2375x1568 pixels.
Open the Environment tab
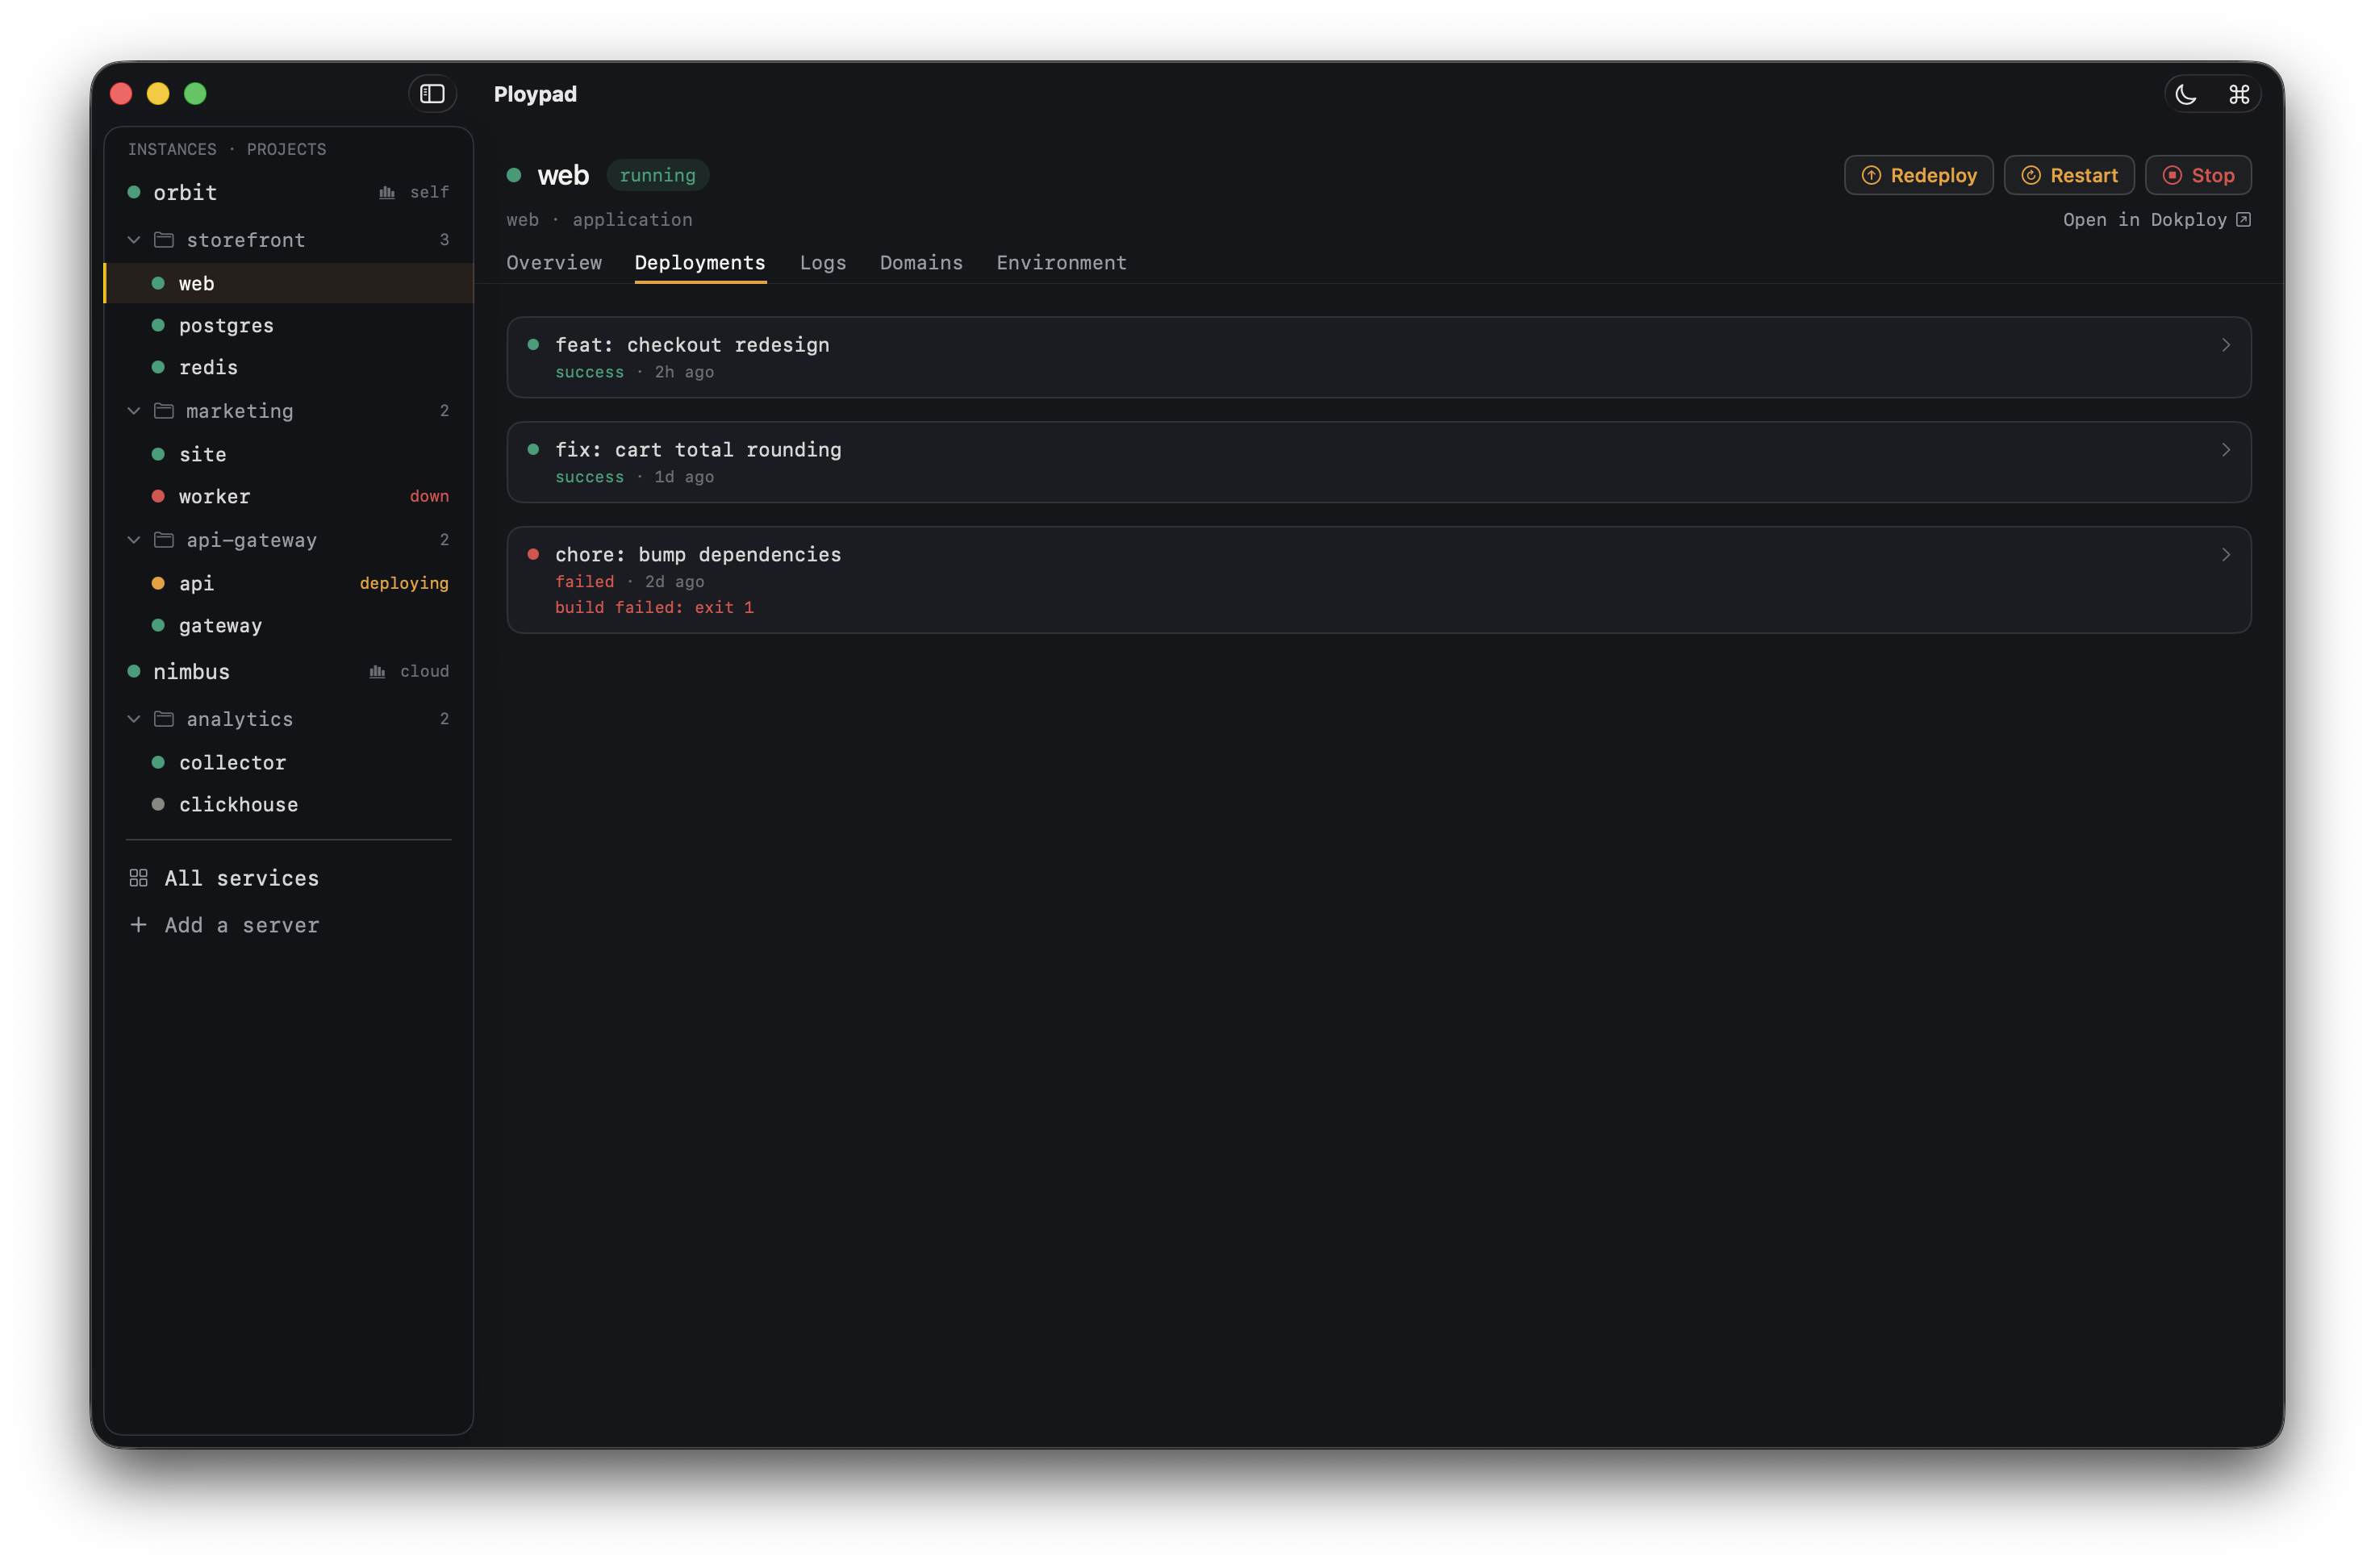(1061, 263)
